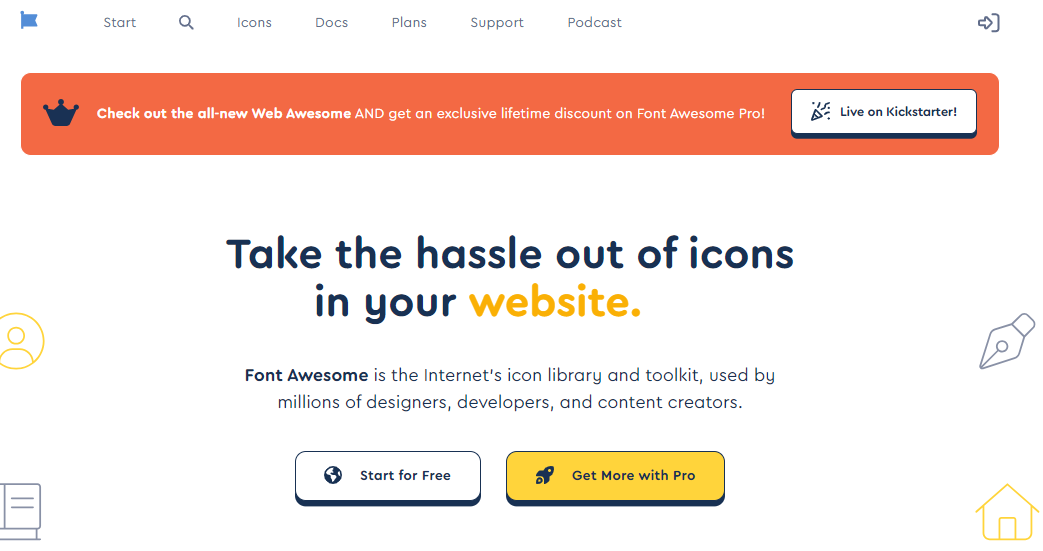Open the Docs section
The width and height of the screenshot is (1043, 551).
(x=331, y=23)
